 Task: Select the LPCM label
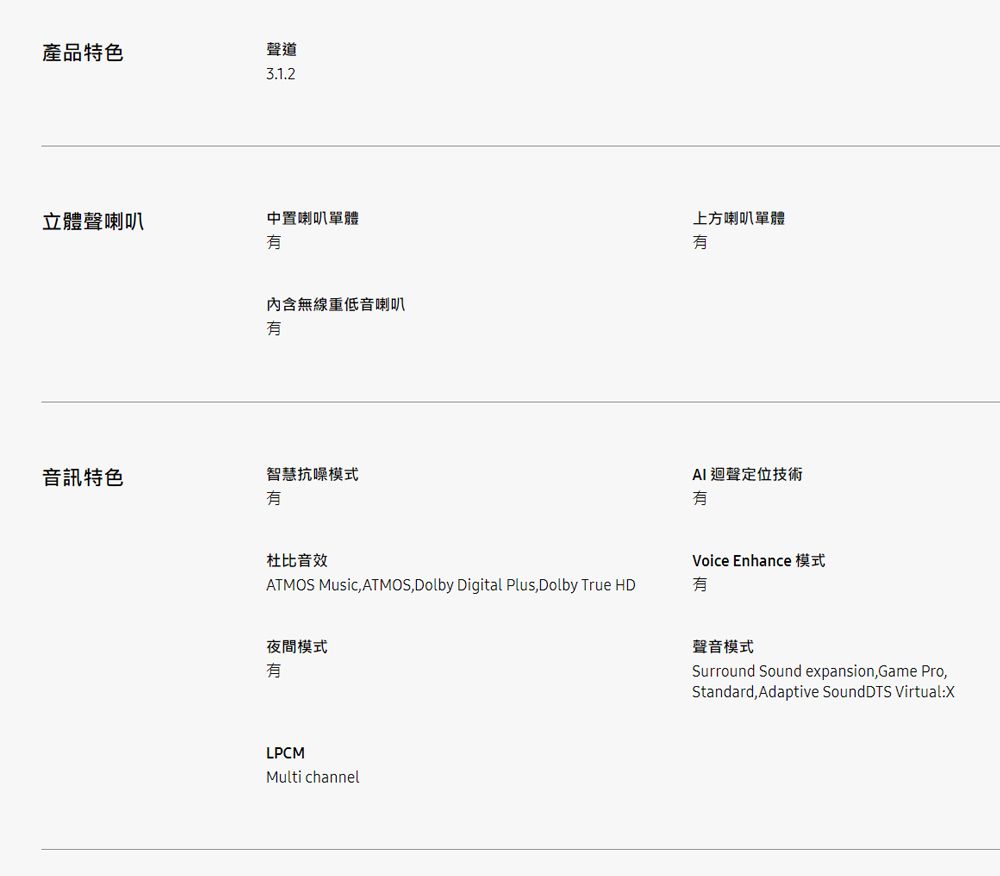[285, 753]
